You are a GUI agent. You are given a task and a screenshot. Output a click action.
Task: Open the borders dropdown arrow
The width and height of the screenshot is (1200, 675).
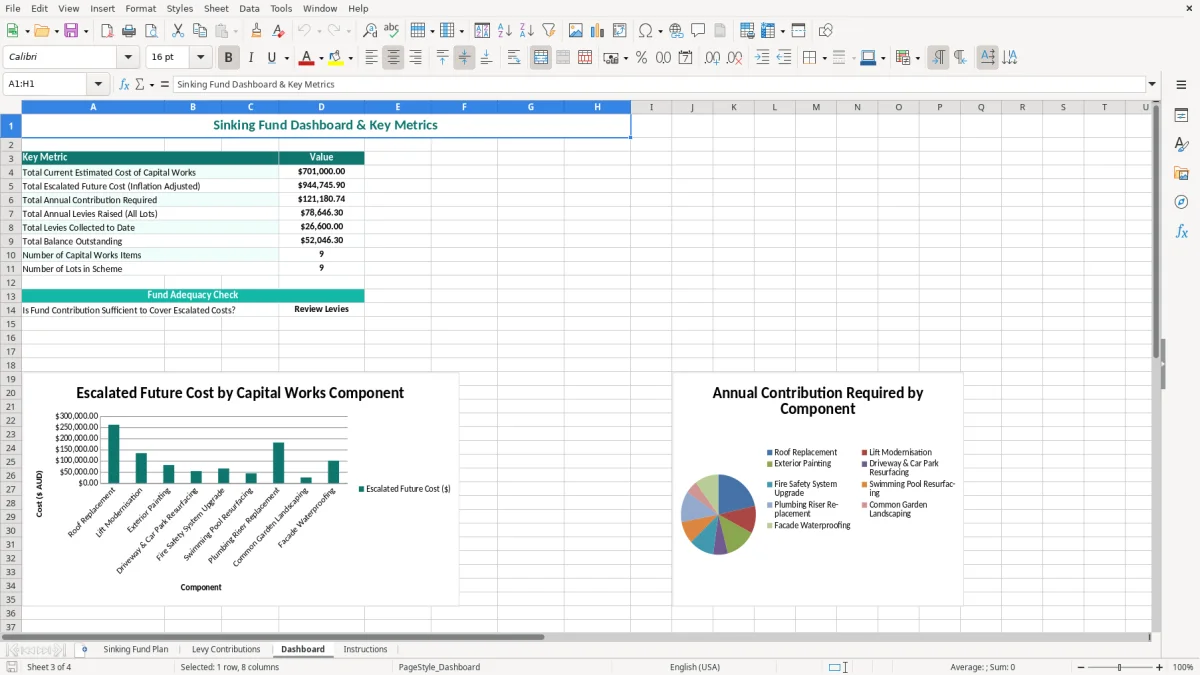click(x=824, y=58)
